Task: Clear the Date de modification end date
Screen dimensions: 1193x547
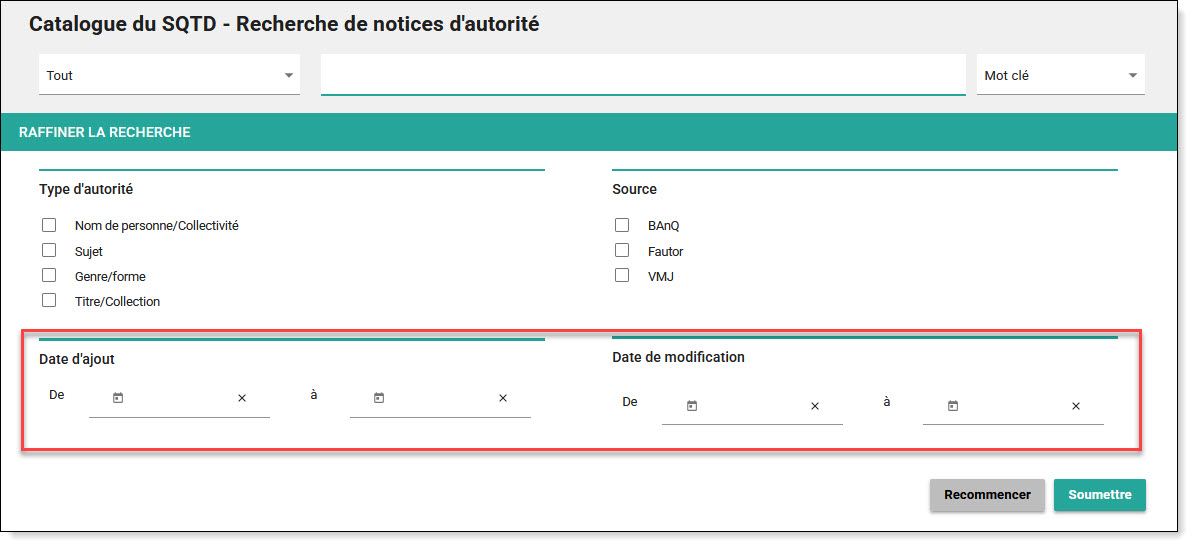Action: (1076, 406)
